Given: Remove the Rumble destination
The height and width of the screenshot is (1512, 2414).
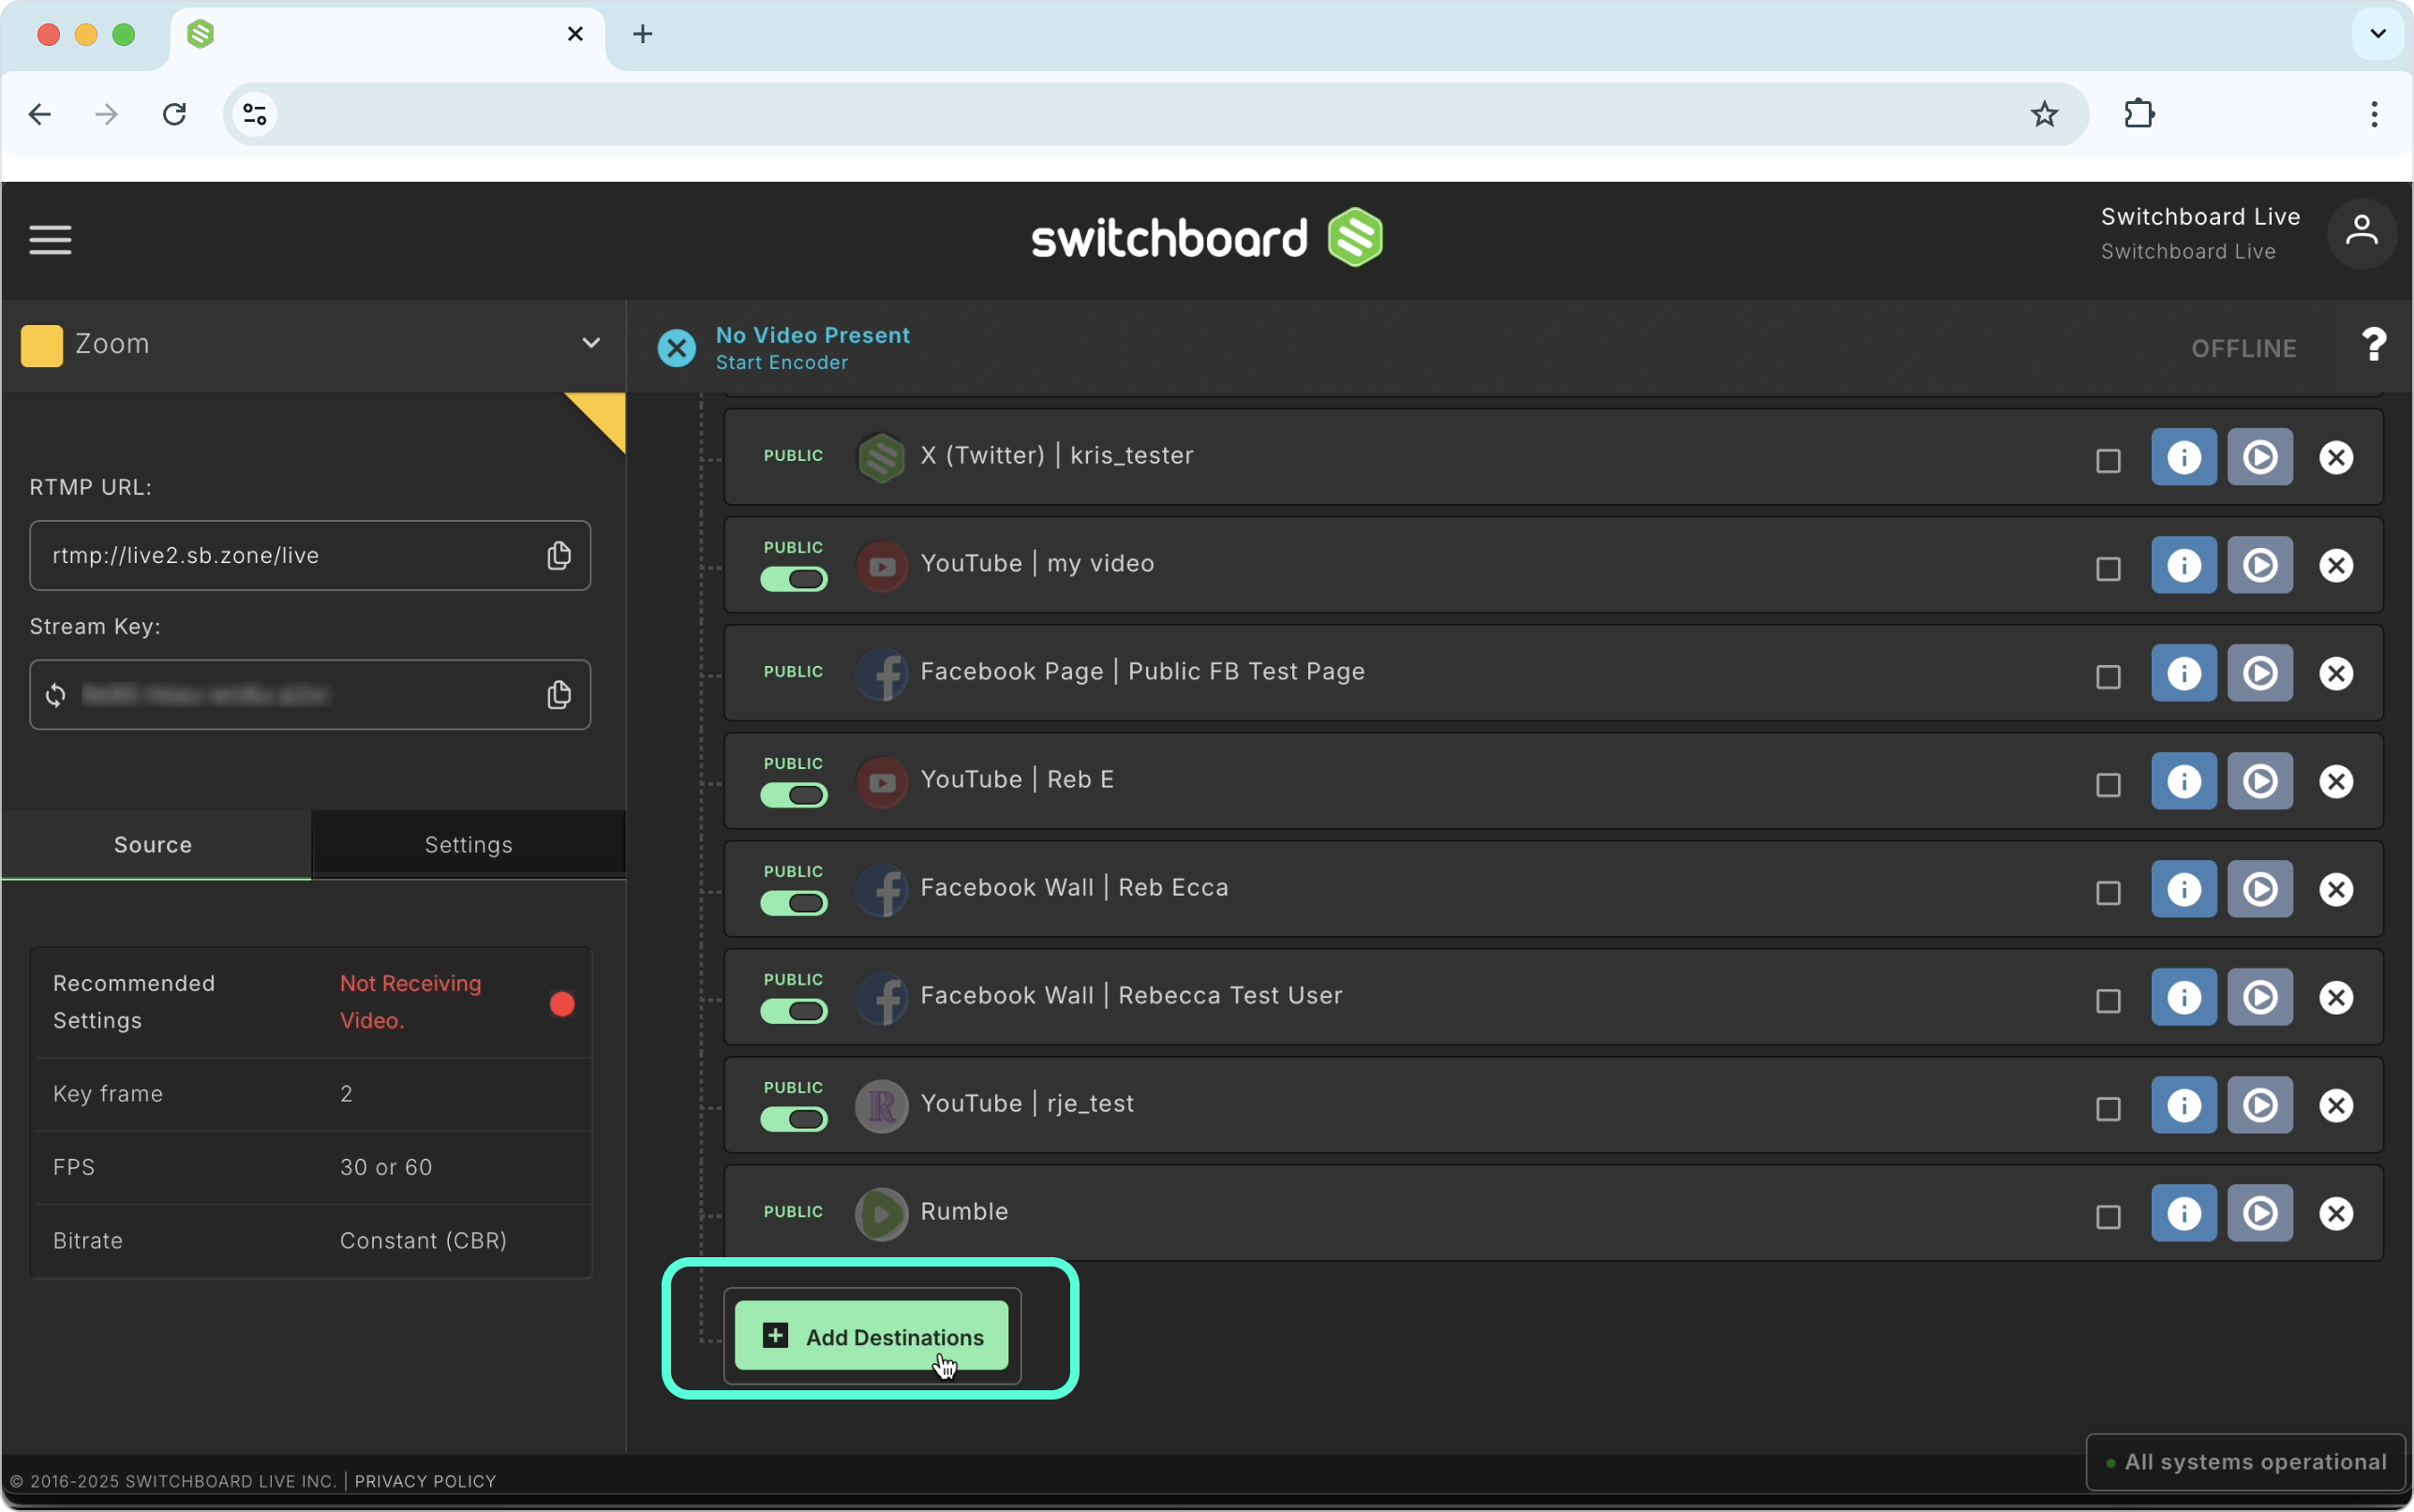Looking at the screenshot, I should point(2335,1214).
